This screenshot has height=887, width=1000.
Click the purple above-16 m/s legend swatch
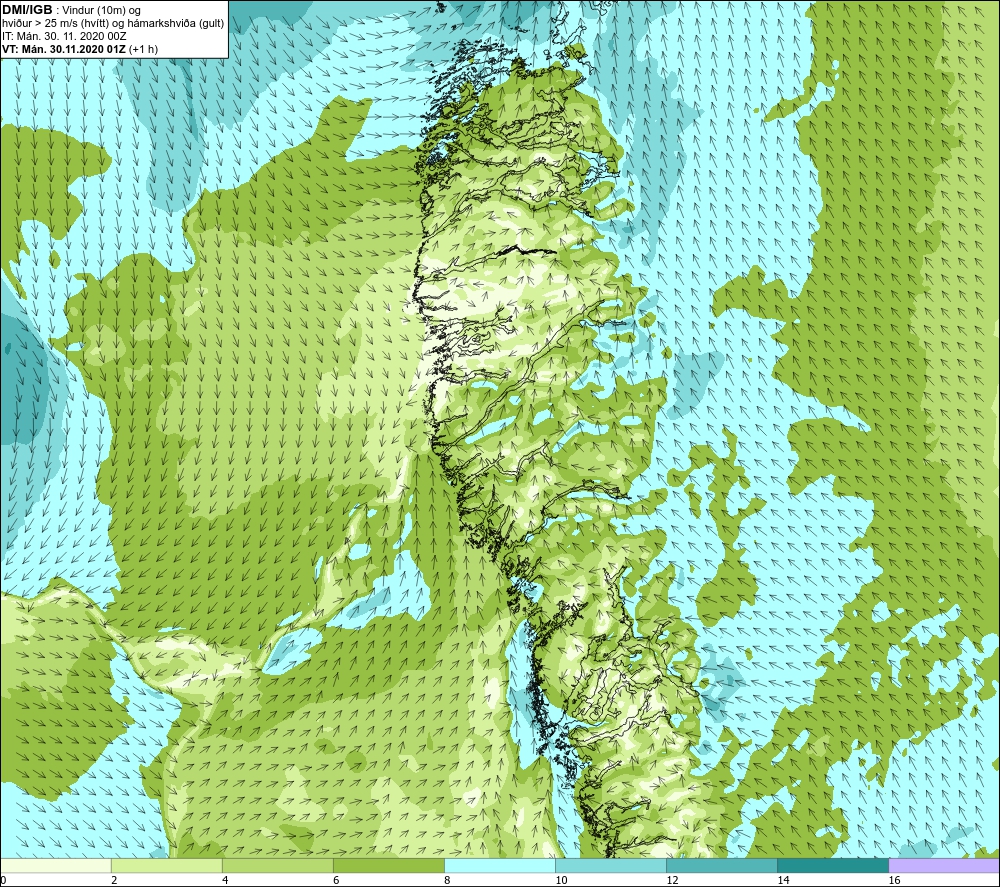tap(944, 866)
